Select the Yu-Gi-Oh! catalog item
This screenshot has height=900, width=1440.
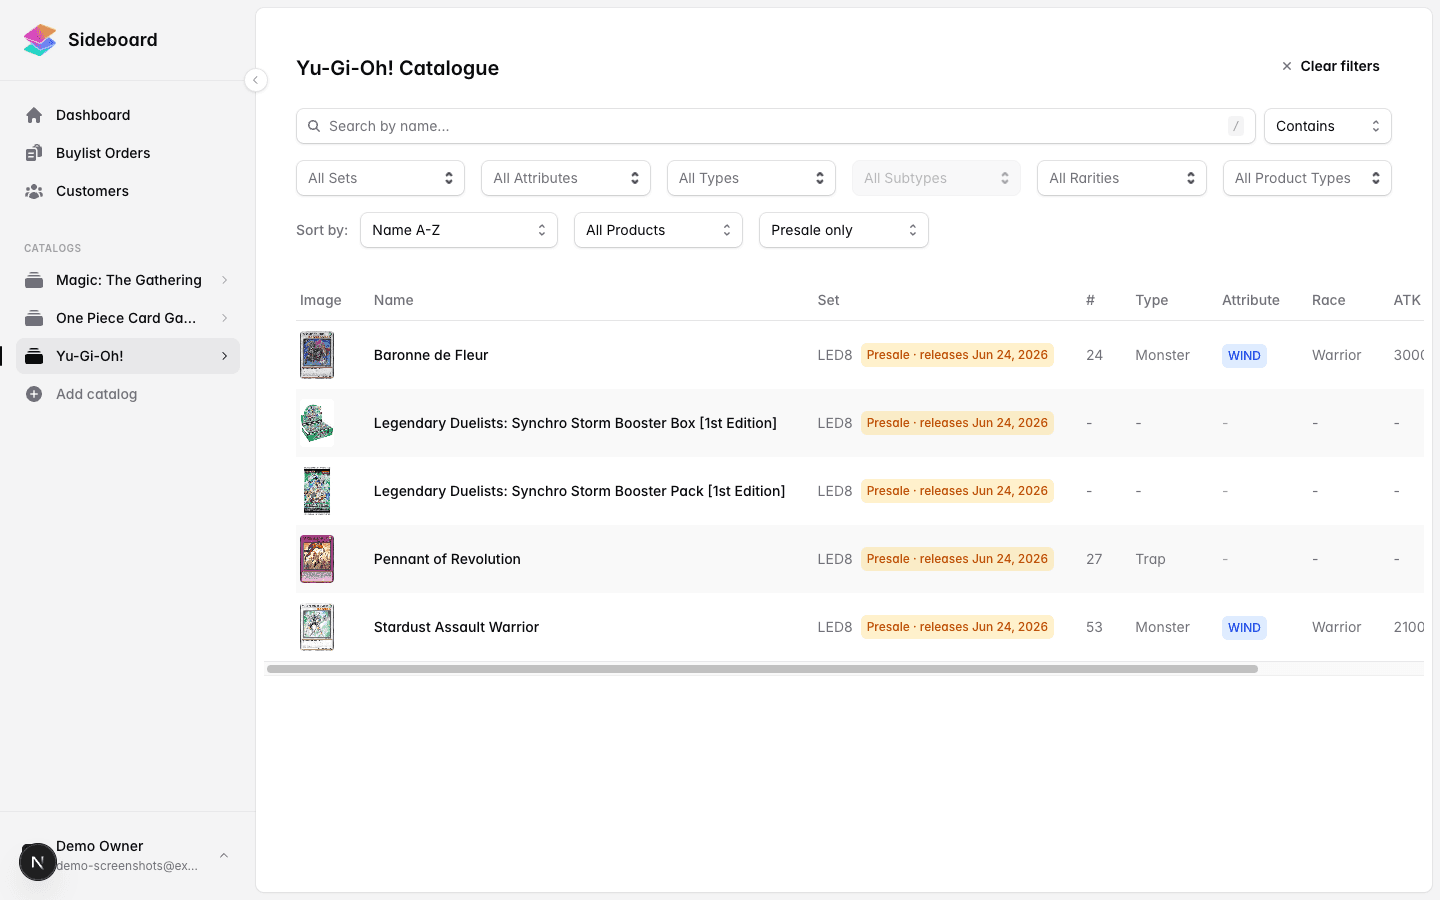[x=128, y=356]
